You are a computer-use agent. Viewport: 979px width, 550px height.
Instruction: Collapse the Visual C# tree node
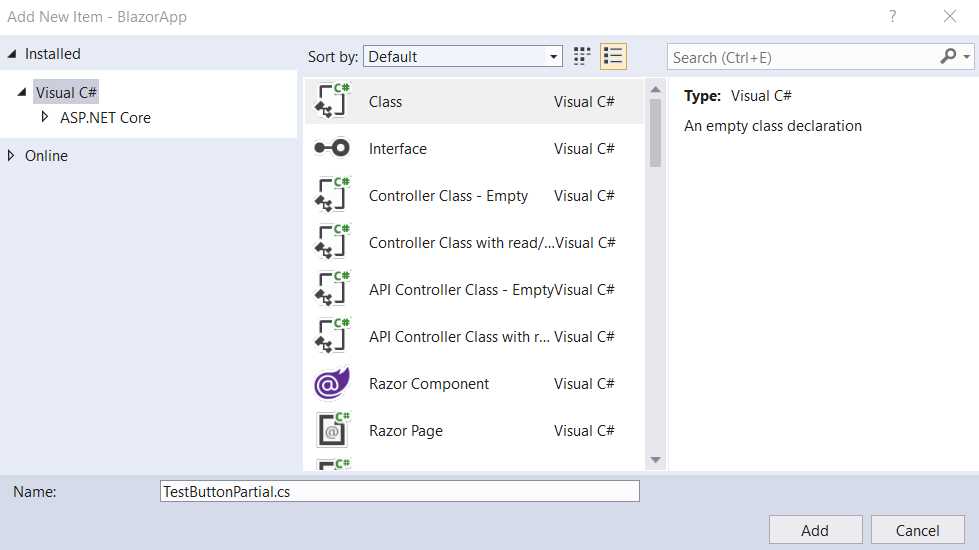point(22,92)
